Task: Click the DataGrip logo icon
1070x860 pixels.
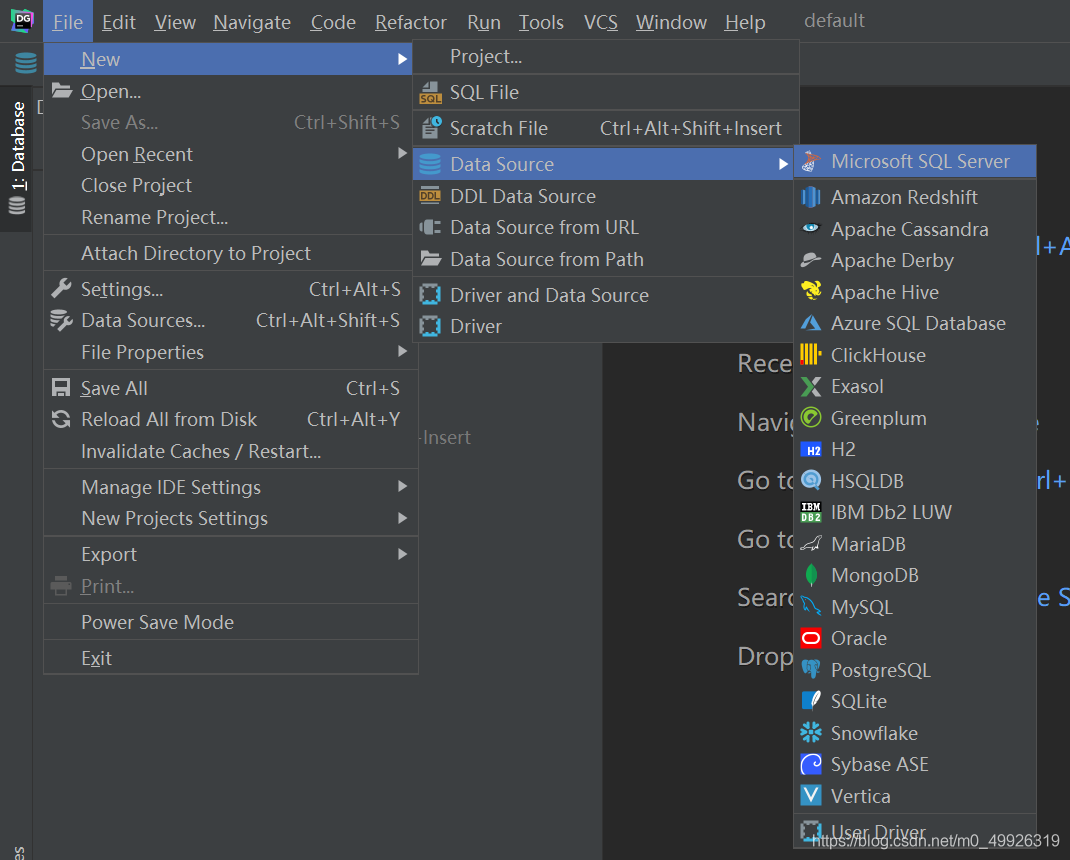Action: 23,20
